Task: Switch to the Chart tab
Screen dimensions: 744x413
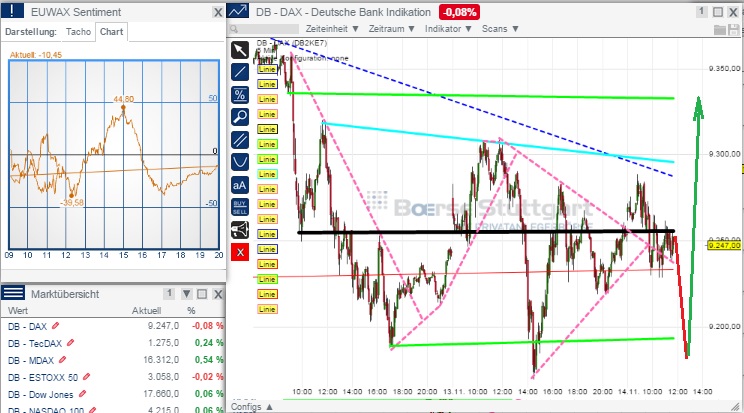Action: click(x=112, y=32)
